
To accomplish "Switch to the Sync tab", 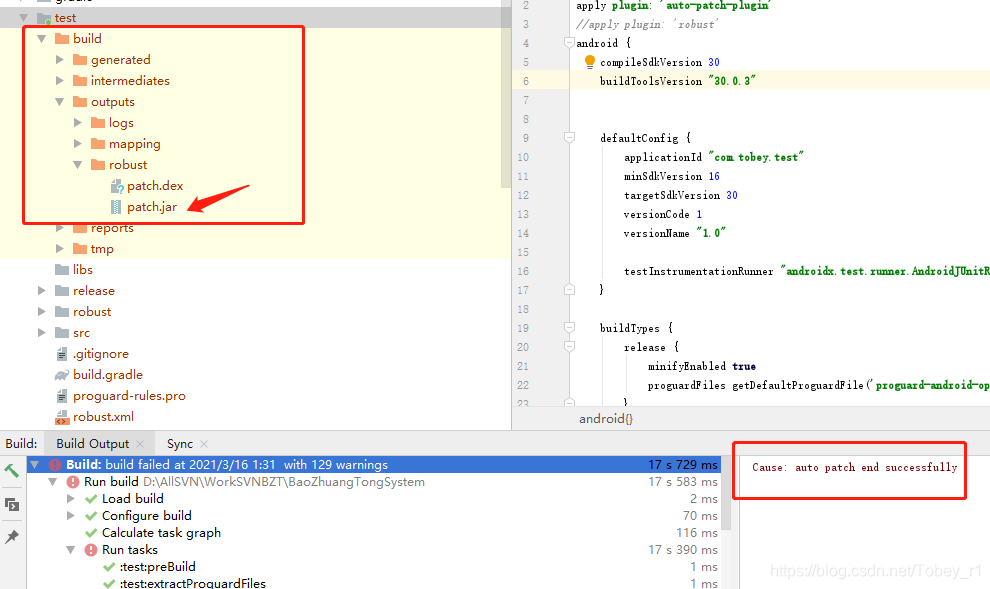I will click(x=180, y=444).
